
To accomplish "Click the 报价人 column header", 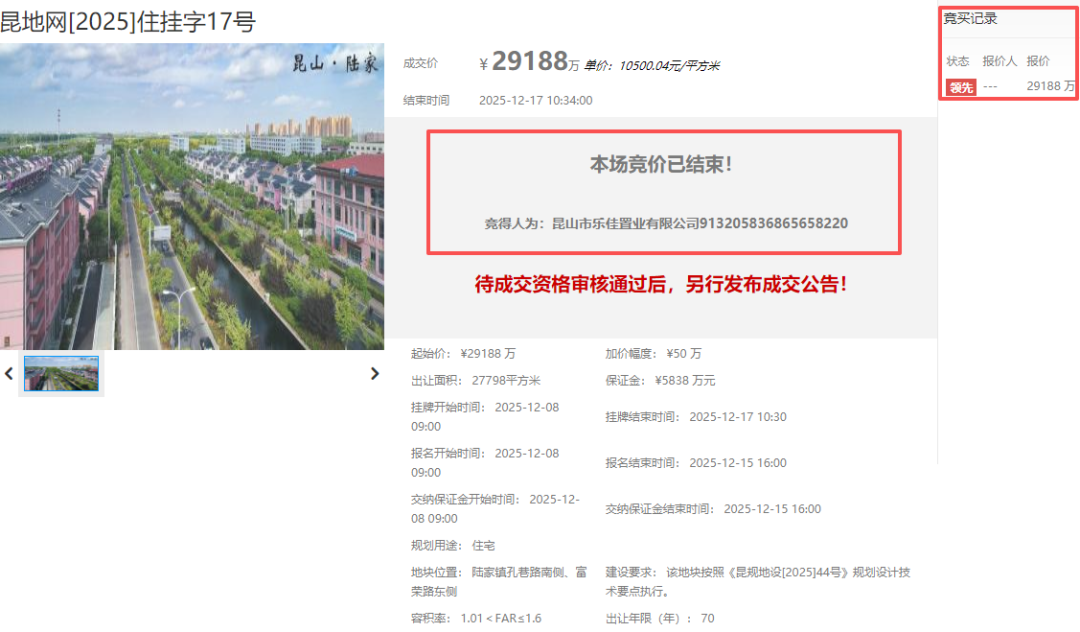I will coord(999,61).
